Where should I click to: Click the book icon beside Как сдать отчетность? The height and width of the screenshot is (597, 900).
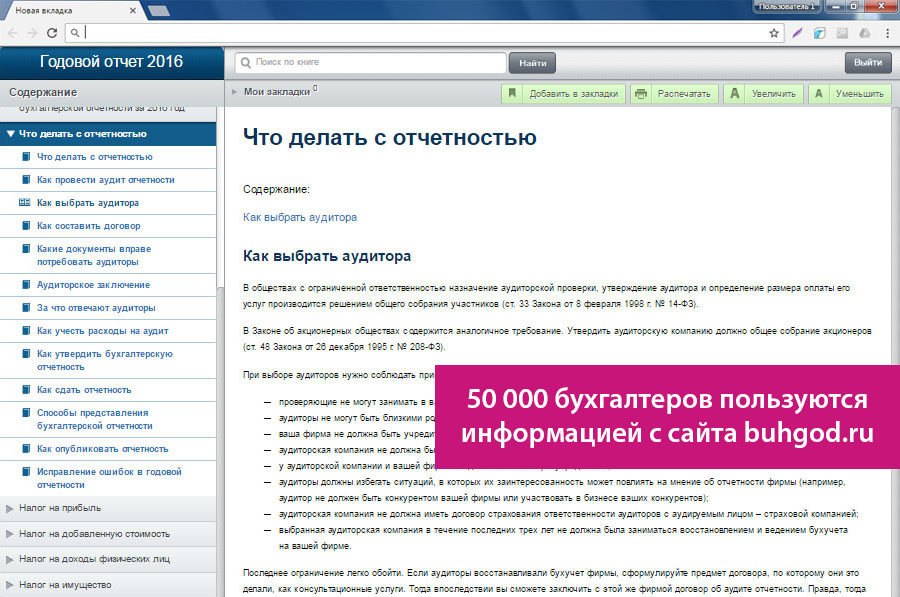[x=26, y=389]
